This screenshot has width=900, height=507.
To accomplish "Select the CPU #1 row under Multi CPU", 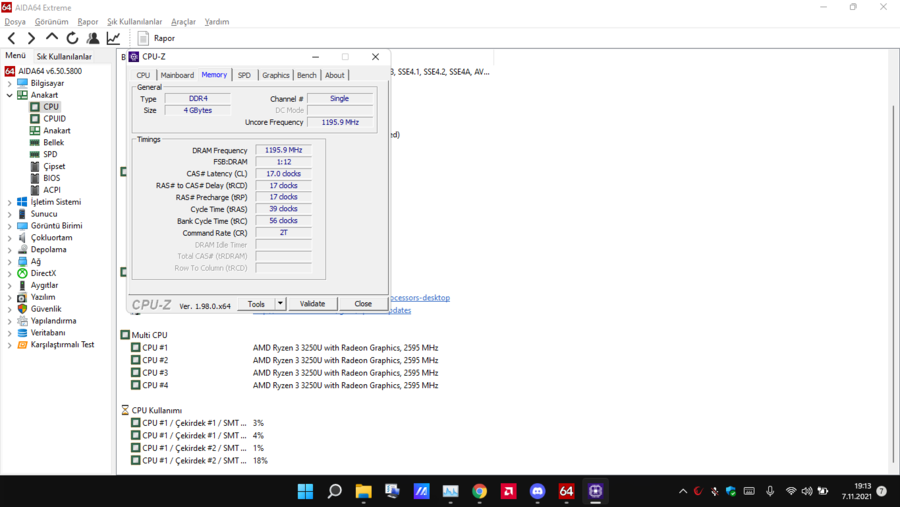I will point(285,348).
